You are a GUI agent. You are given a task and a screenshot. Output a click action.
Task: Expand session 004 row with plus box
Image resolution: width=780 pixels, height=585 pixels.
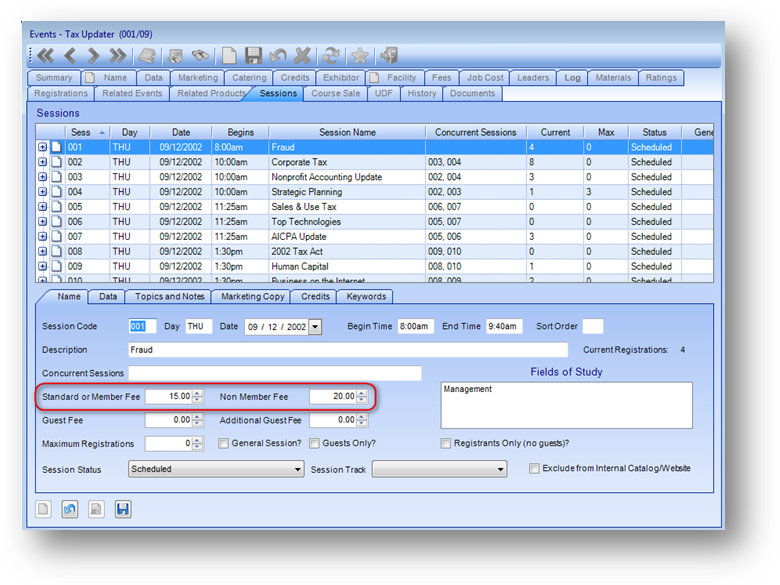tap(43, 192)
